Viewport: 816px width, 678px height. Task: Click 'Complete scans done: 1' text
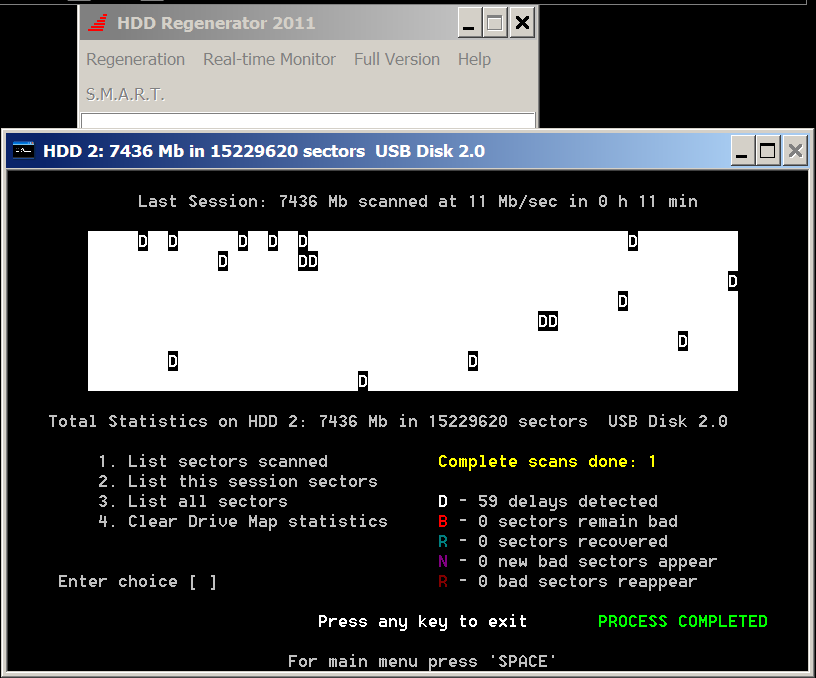(547, 462)
